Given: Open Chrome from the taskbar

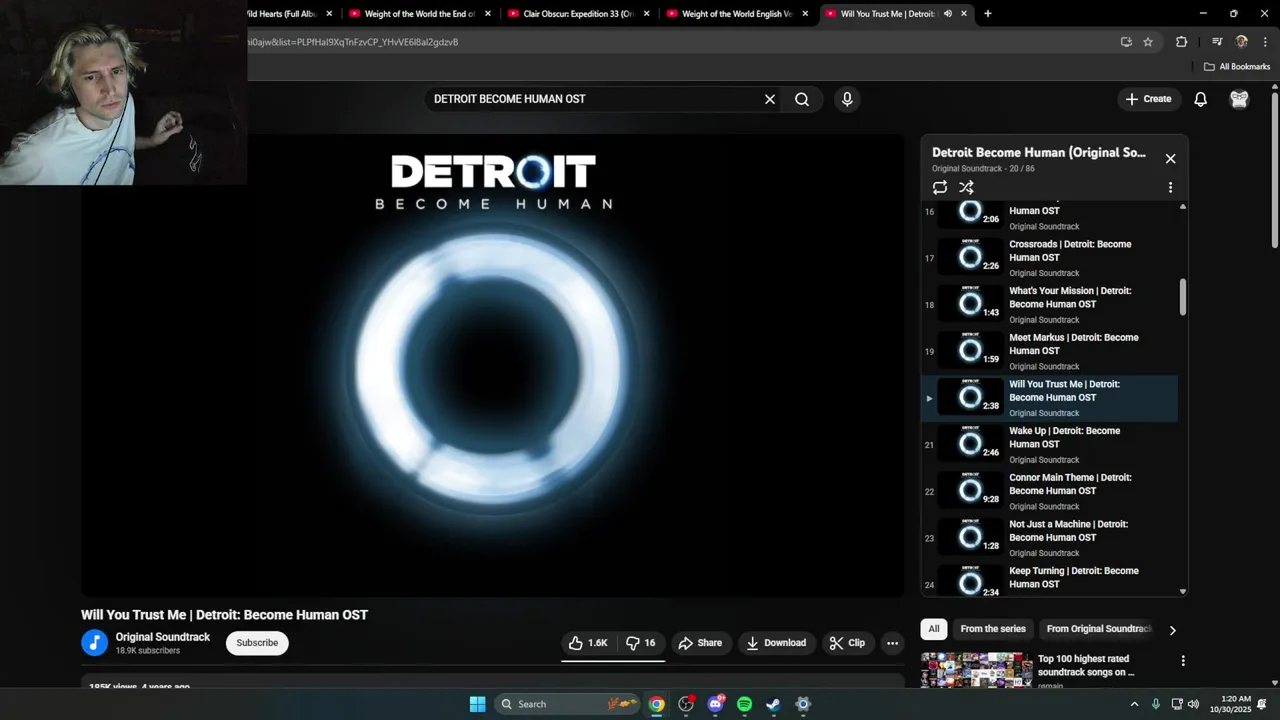Looking at the screenshot, I should point(656,704).
